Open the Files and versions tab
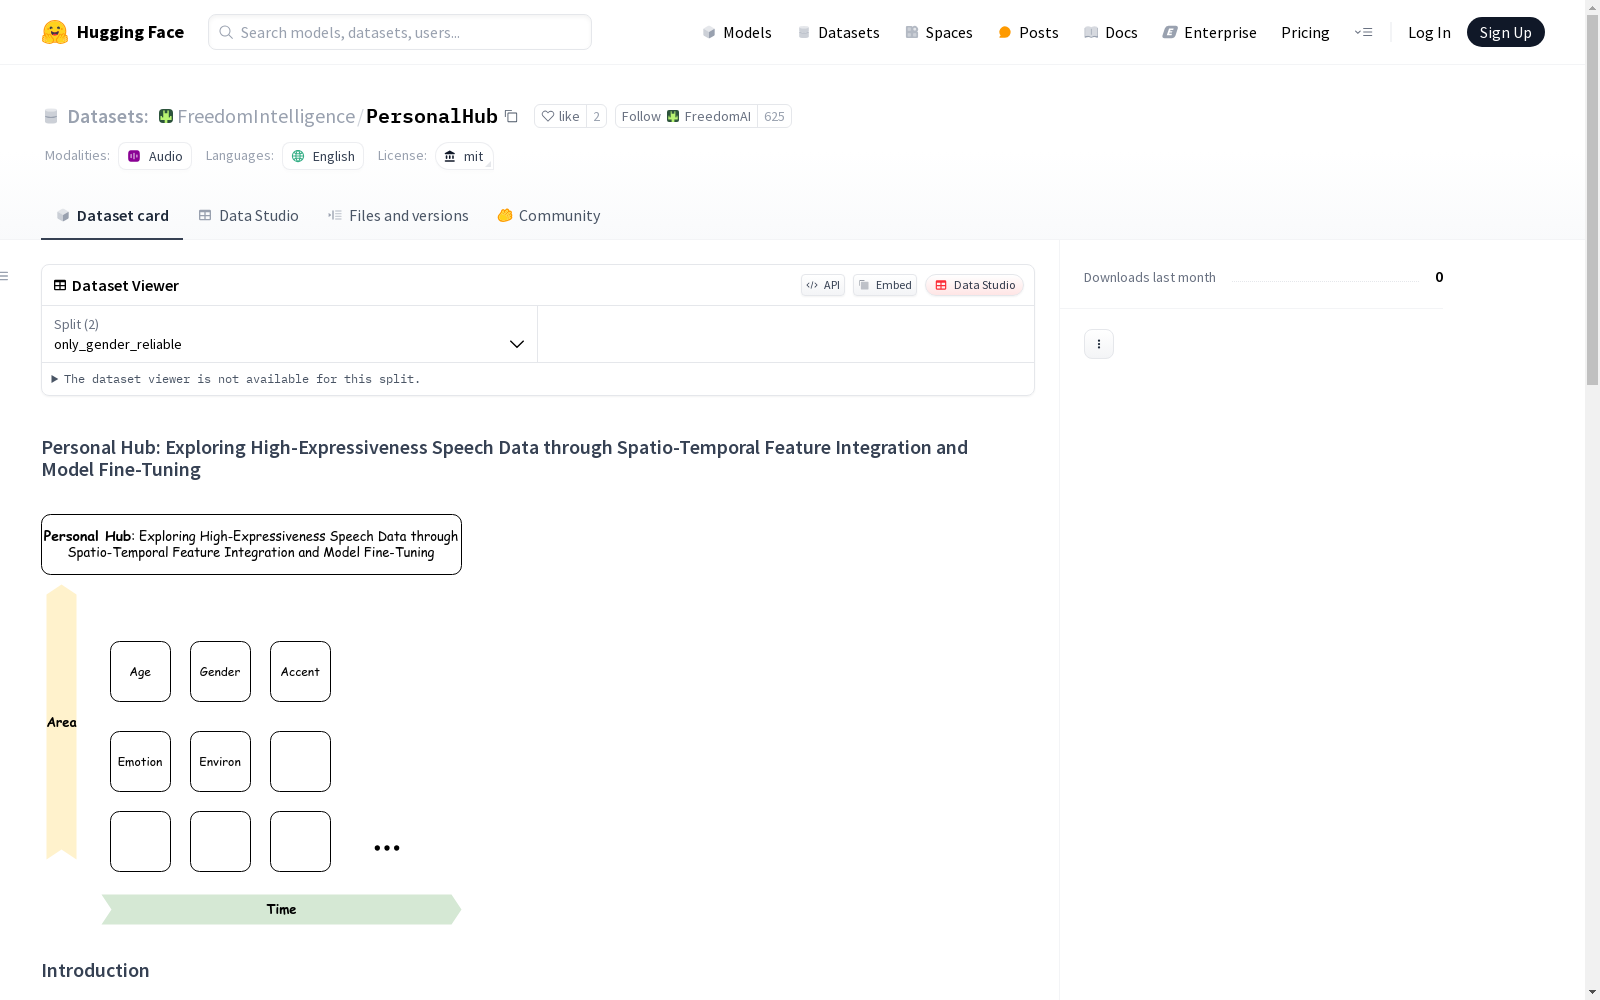 tap(398, 216)
